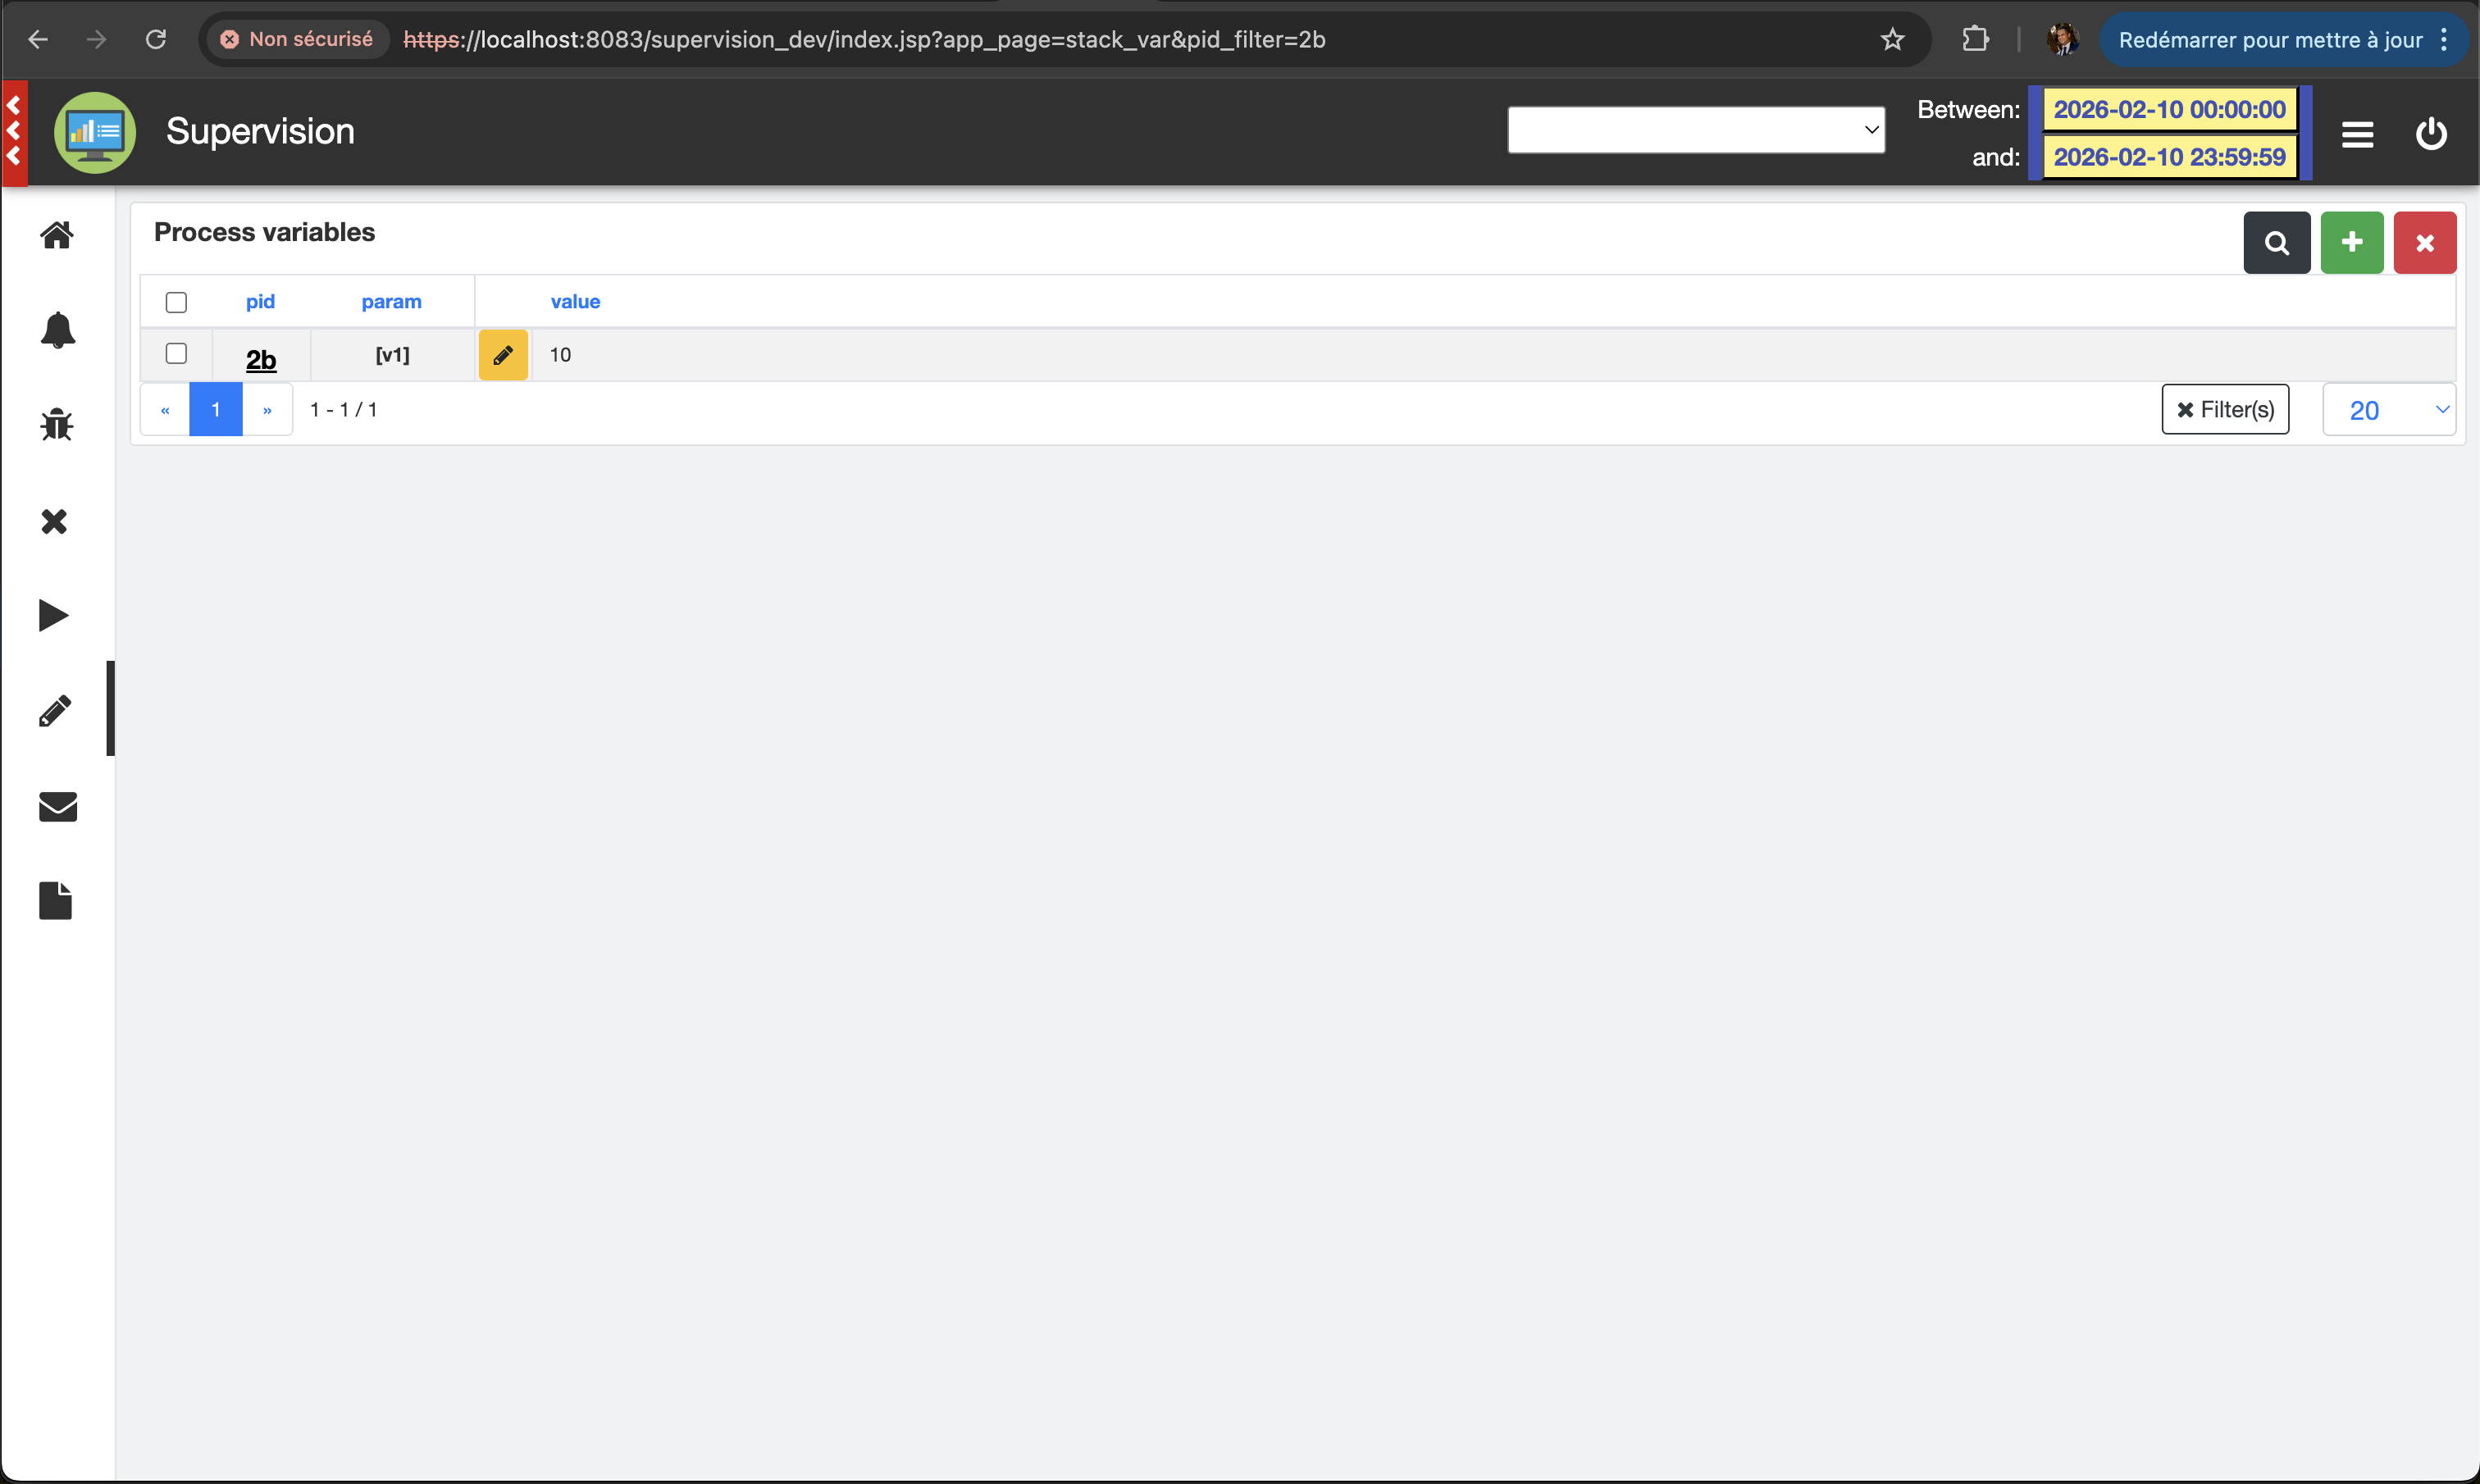The image size is (2480, 1484).
Task: Check the box for the 2b row
Action: 176,353
